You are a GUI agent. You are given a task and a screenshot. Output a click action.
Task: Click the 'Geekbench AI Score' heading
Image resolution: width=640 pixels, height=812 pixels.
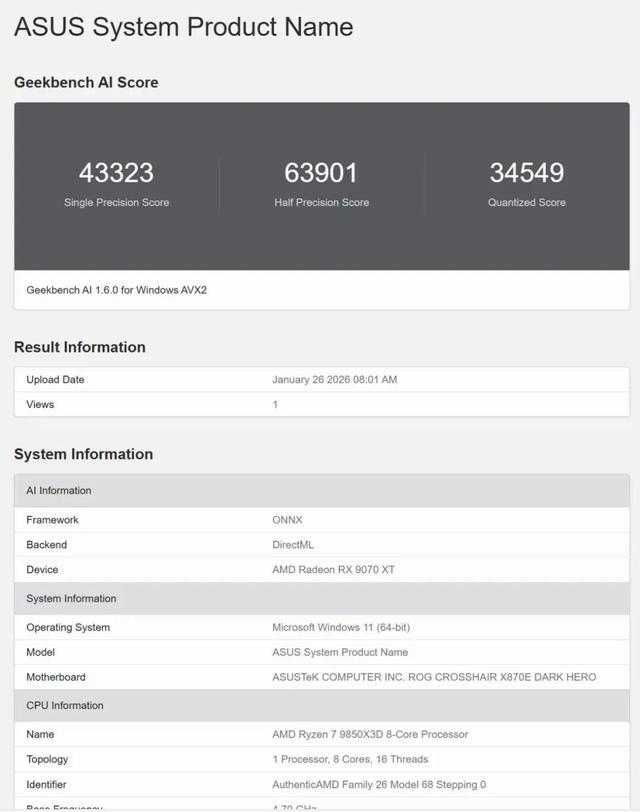pos(86,82)
